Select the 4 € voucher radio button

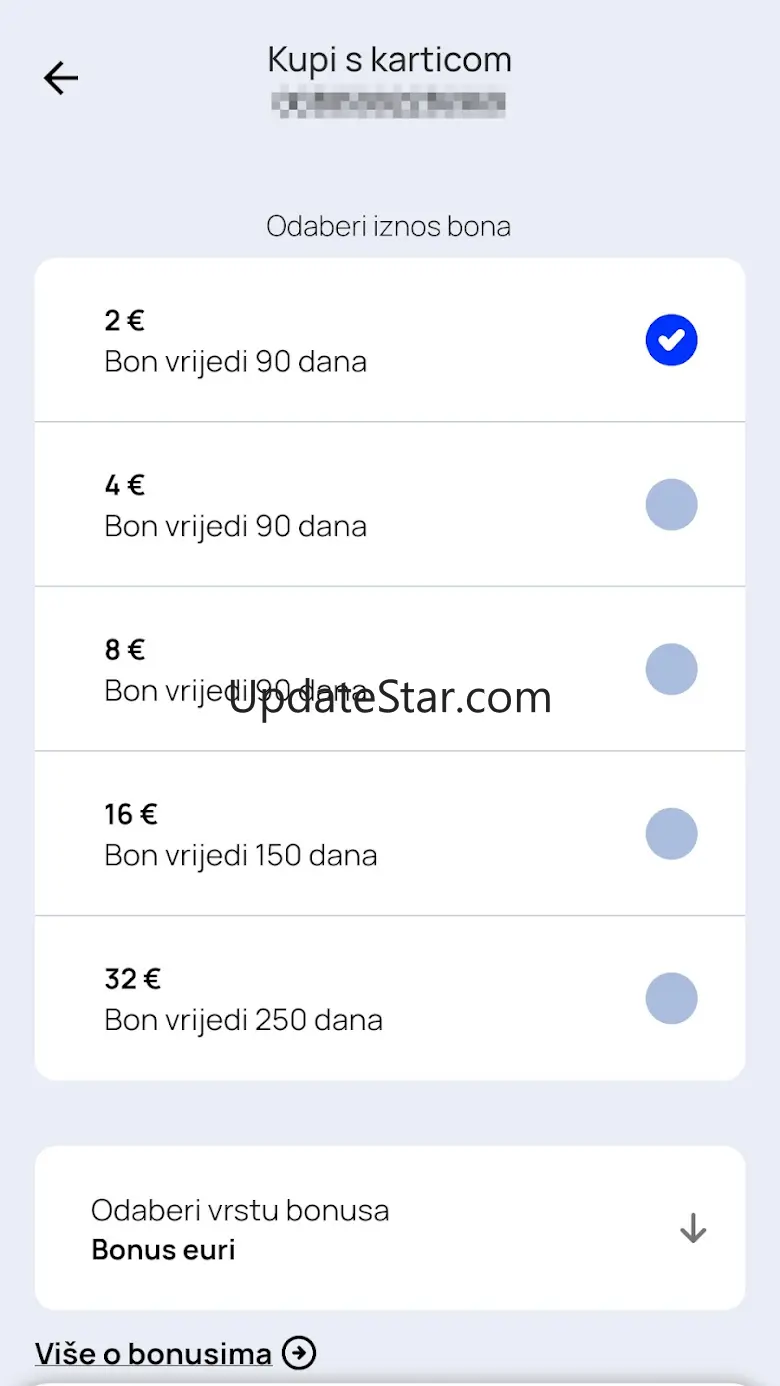tap(671, 504)
